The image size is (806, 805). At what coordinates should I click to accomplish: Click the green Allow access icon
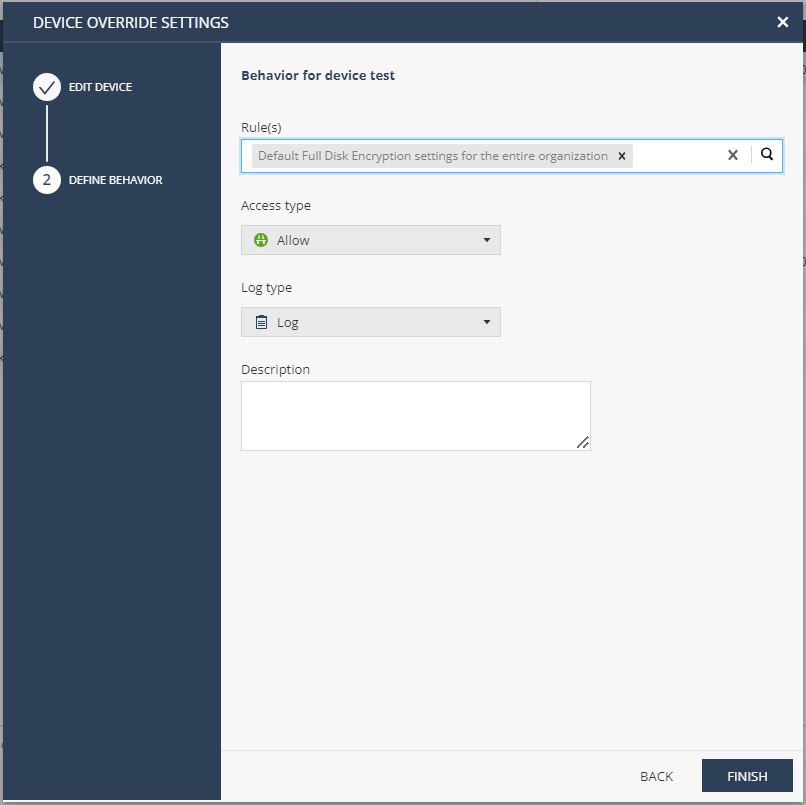(261, 240)
